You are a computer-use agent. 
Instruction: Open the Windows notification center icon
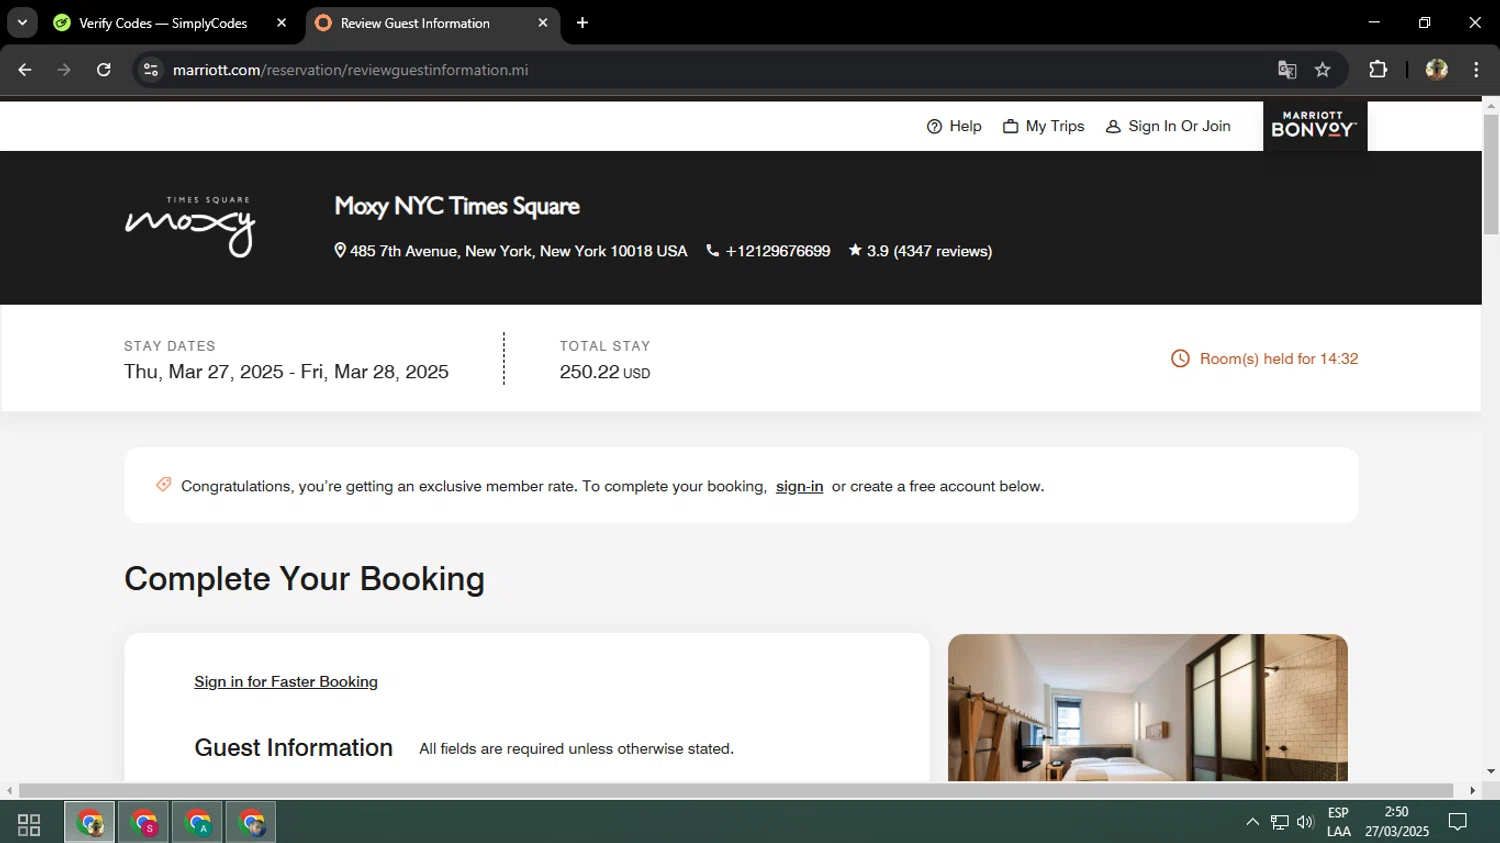[x=1458, y=822]
